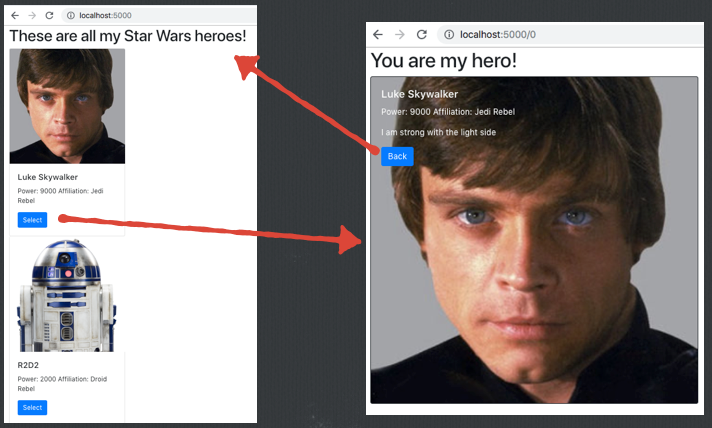
Task: Click 'Power: 9000' text in list card
Action: click(x=37, y=191)
